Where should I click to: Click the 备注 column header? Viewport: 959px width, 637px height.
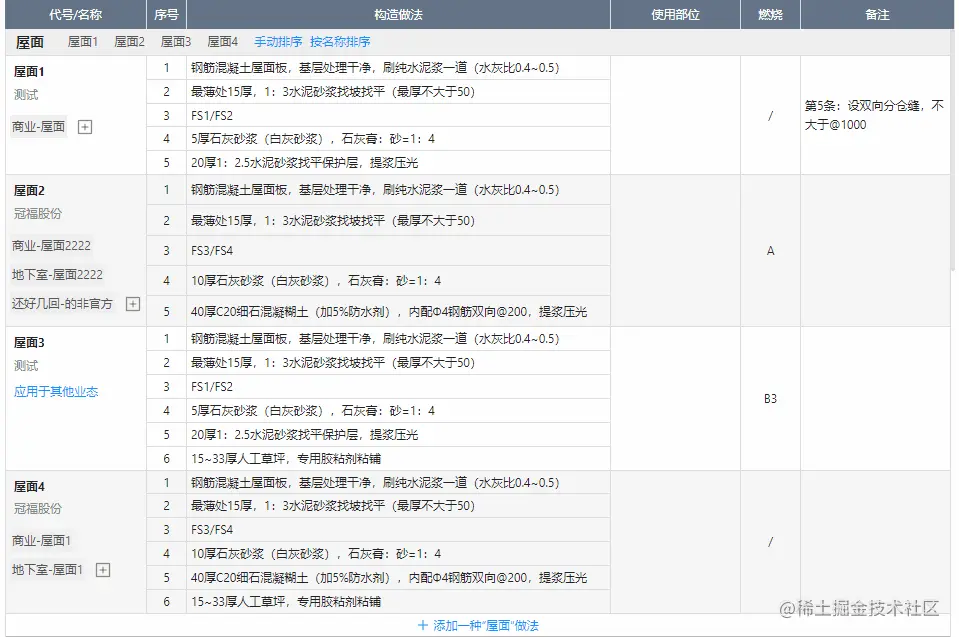tap(877, 15)
